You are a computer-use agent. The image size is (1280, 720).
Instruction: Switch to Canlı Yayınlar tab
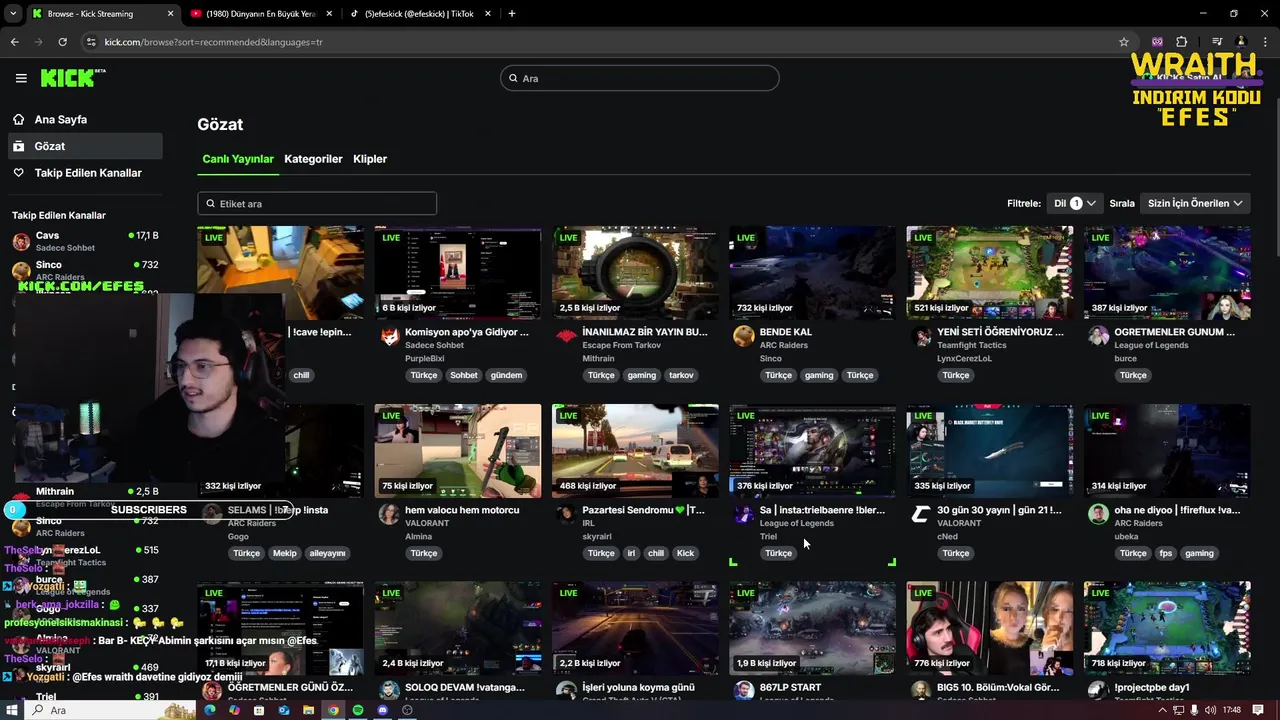click(238, 159)
